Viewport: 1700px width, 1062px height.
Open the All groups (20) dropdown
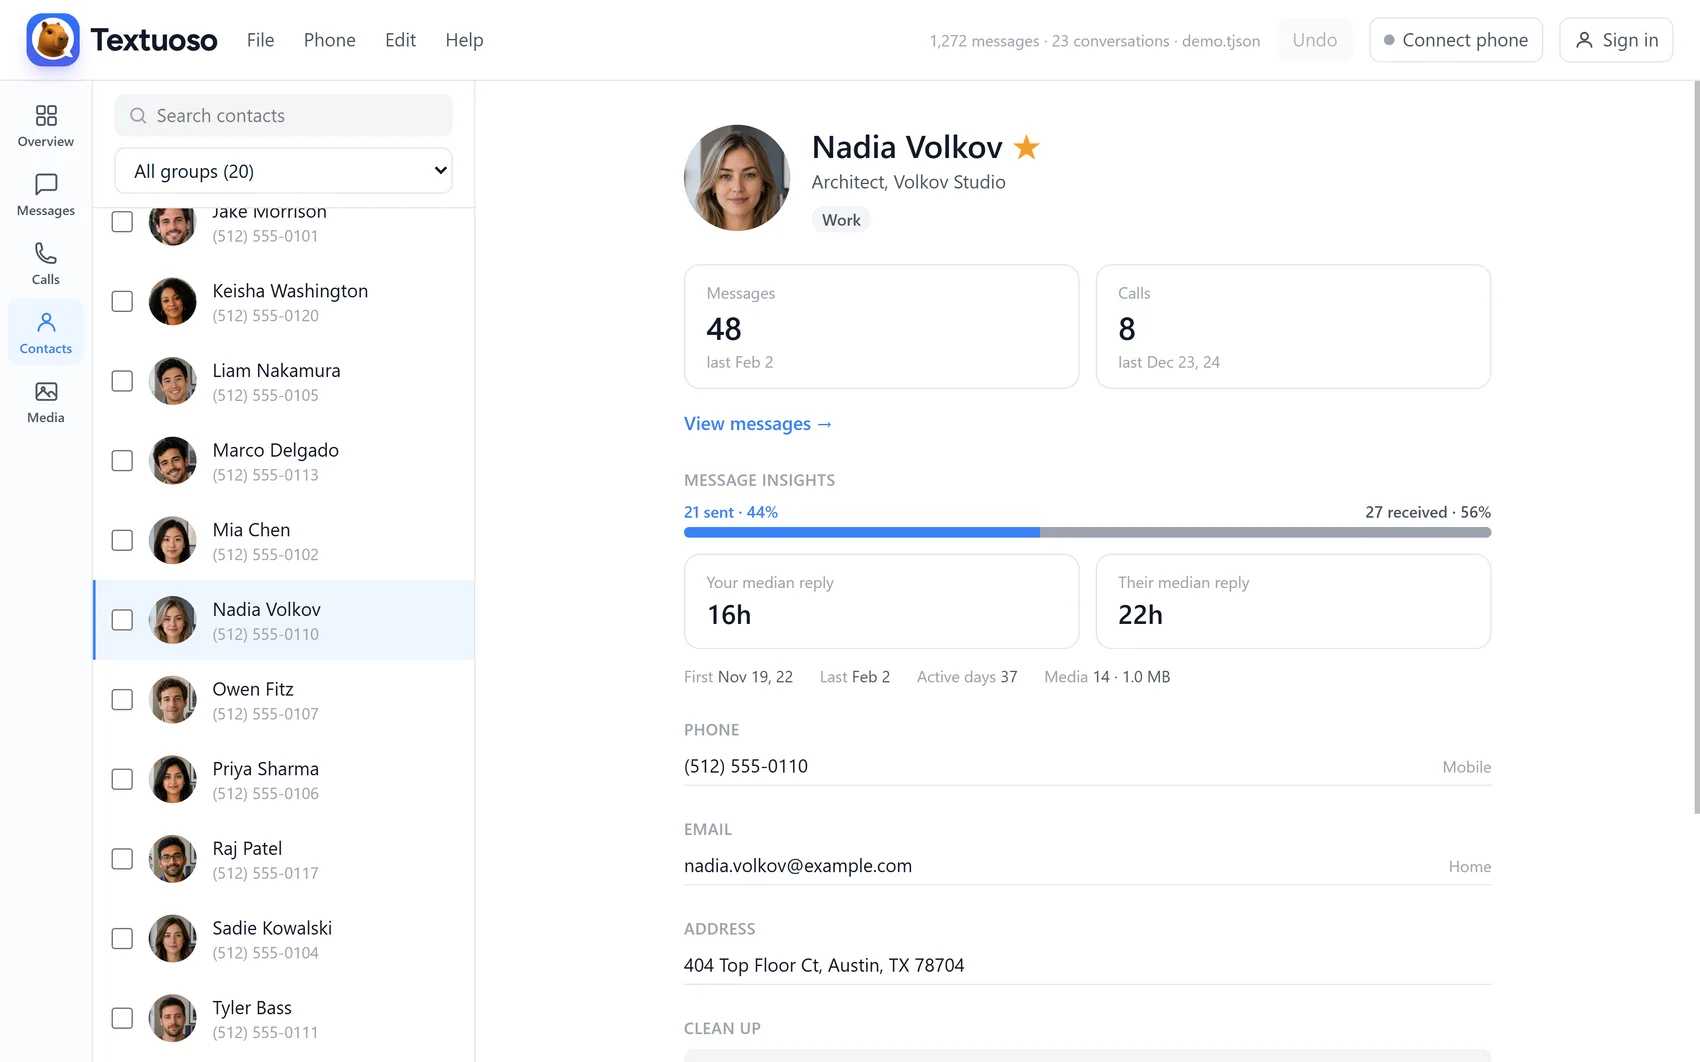click(283, 171)
